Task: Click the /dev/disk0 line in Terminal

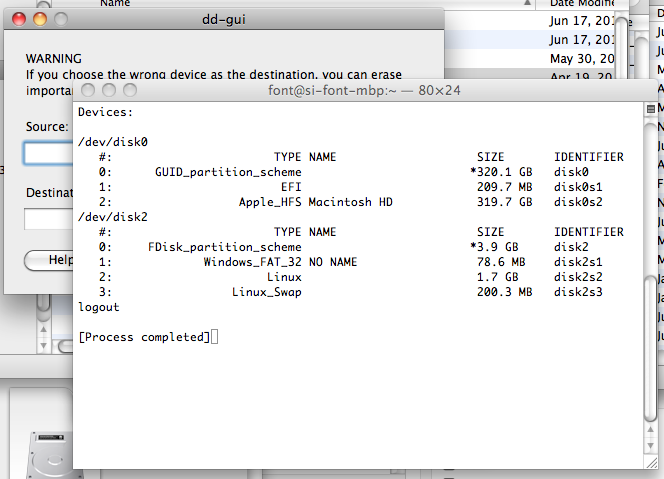Action: tap(113, 142)
